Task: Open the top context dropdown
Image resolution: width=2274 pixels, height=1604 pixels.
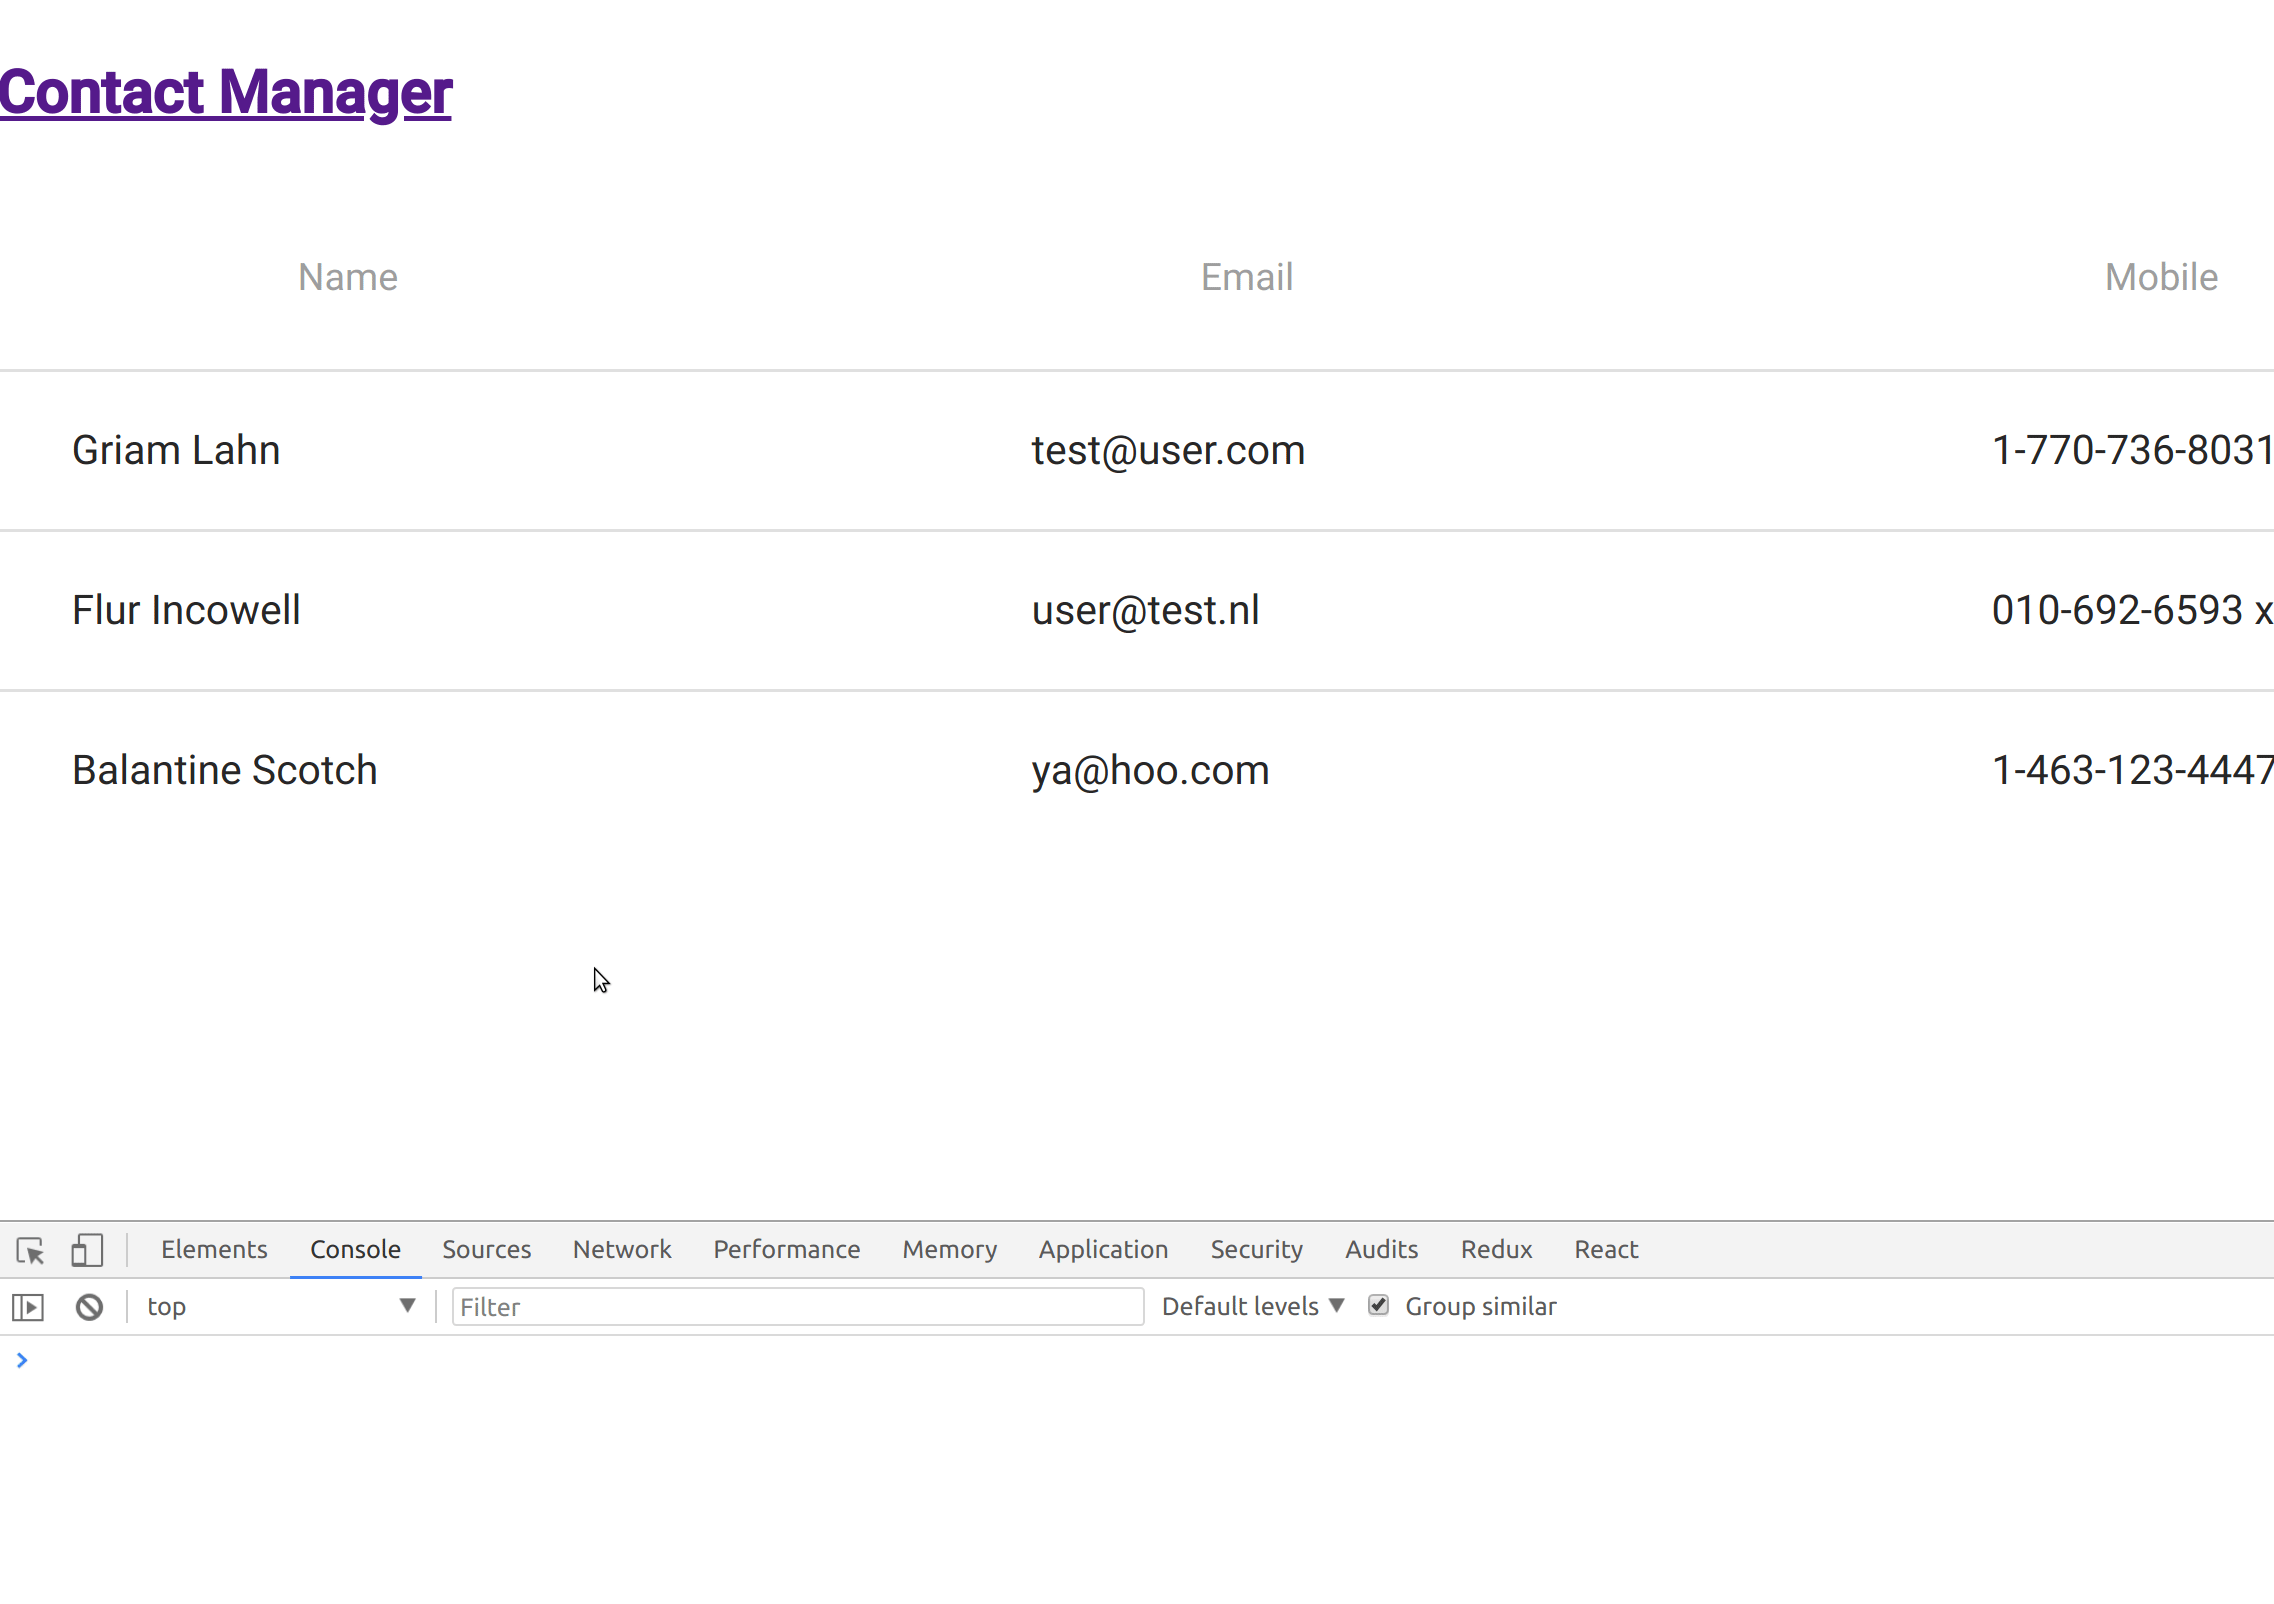Action: point(280,1307)
